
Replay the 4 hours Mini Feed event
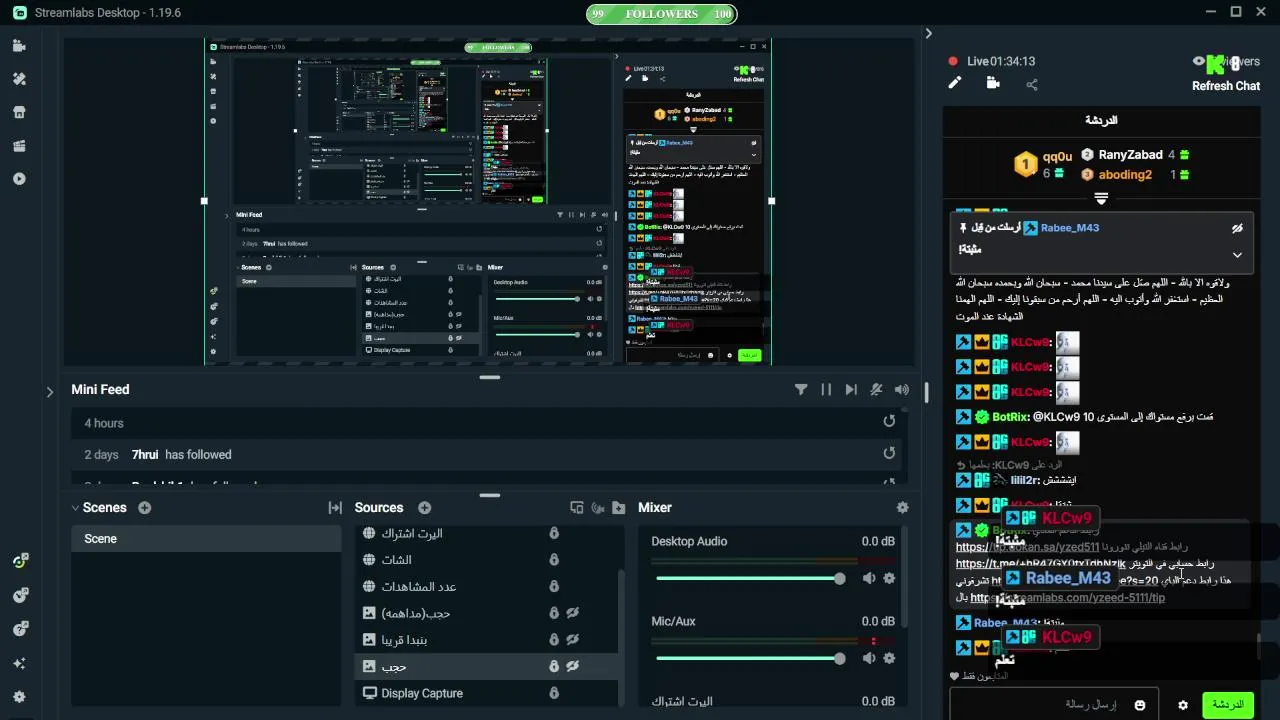[x=889, y=422]
